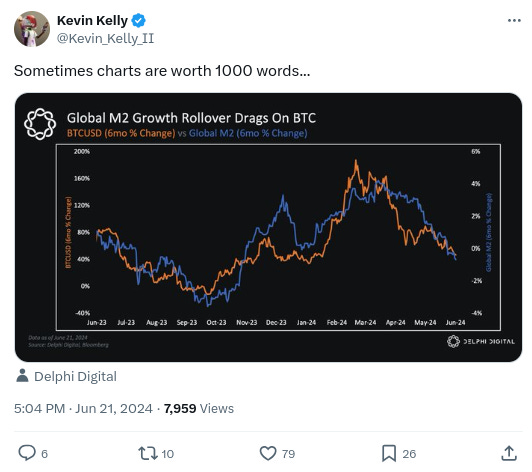Viewport: 532px width, 472px height.
Task: Click the reply speech bubble icon
Action: tap(26, 453)
